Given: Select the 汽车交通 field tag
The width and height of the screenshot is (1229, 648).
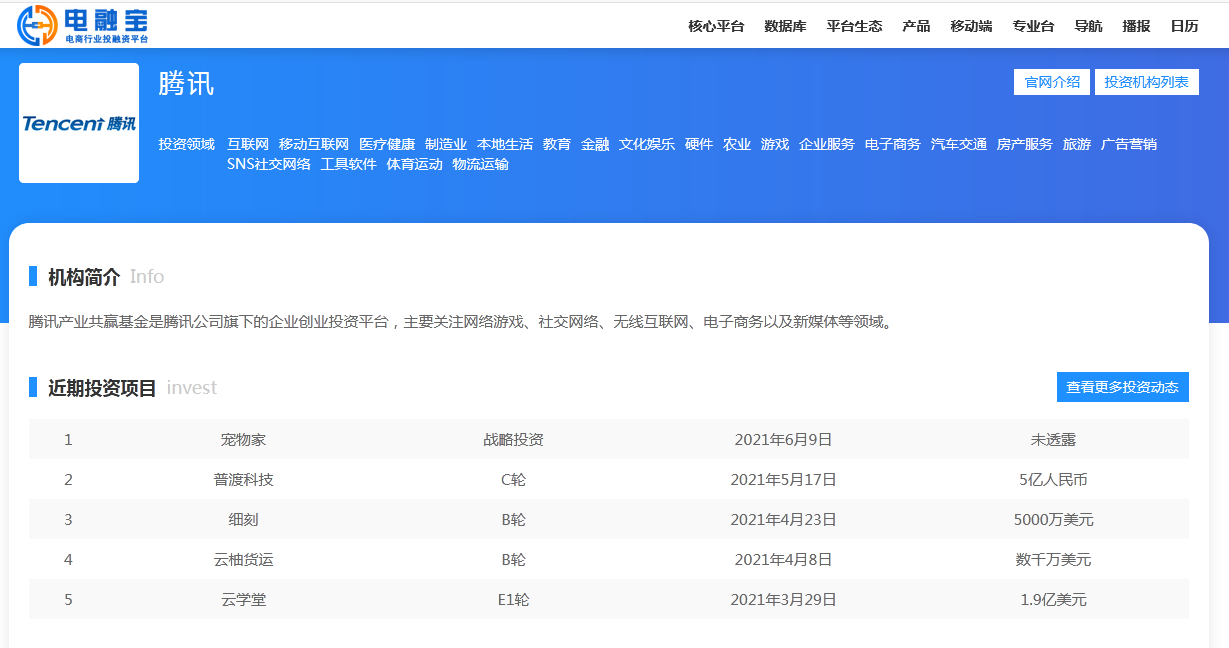Looking at the screenshot, I should click(959, 144).
